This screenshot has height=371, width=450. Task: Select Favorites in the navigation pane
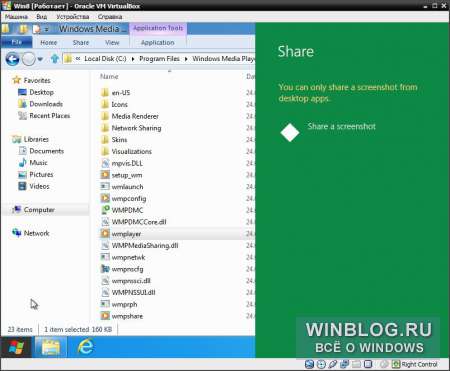[37, 80]
